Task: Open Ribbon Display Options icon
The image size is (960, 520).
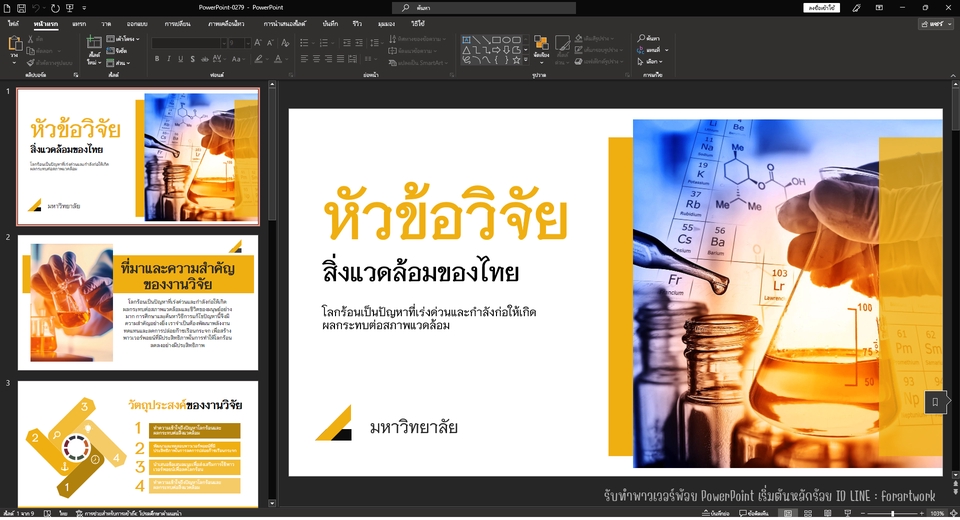Action: click(x=879, y=8)
